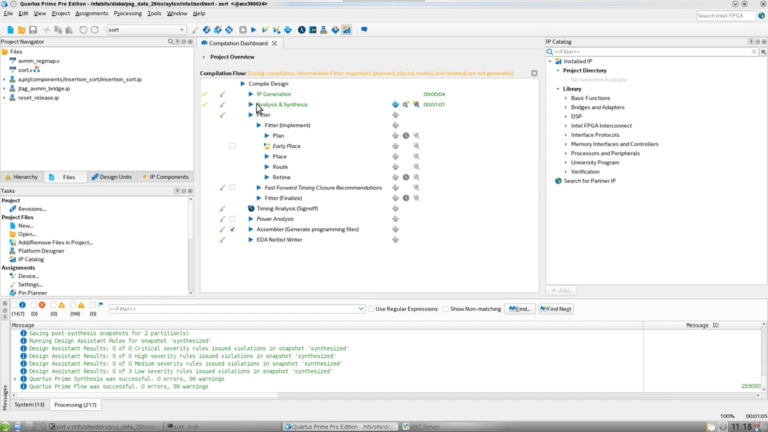Image resolution: width=768 pixels, height=432 pixels.
Task: Expand DSP in IP Catalog library
Action: tap(566, 117)
